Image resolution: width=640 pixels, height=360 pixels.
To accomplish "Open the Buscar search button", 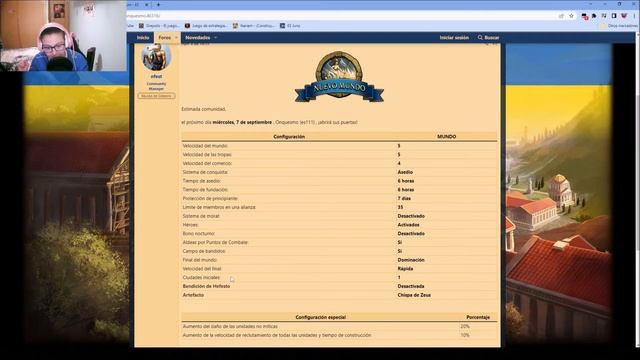I will pyautogui.click(x=488, y=38).
